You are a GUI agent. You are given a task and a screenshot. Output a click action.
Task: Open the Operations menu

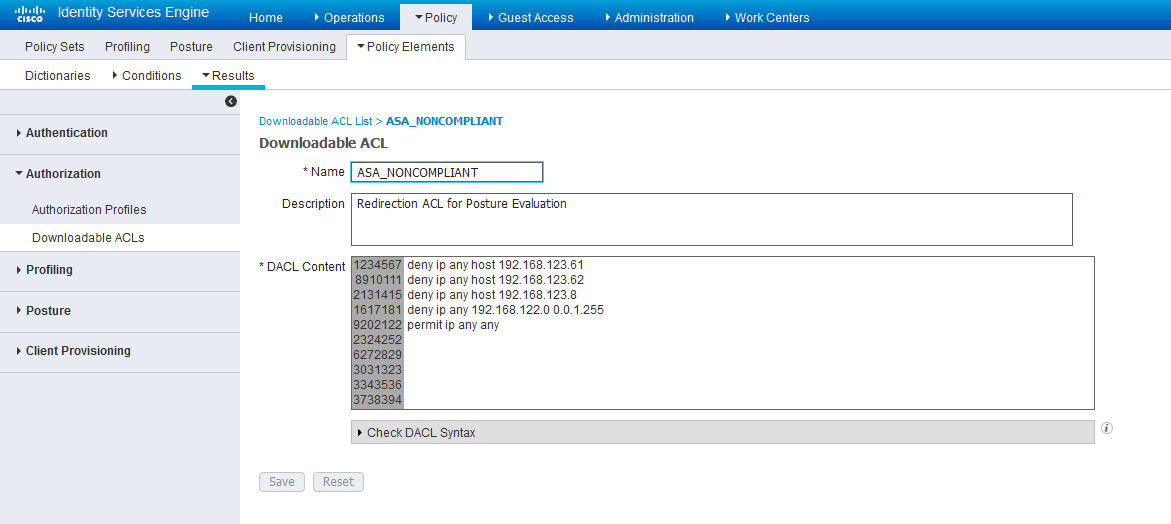(349, 17)
